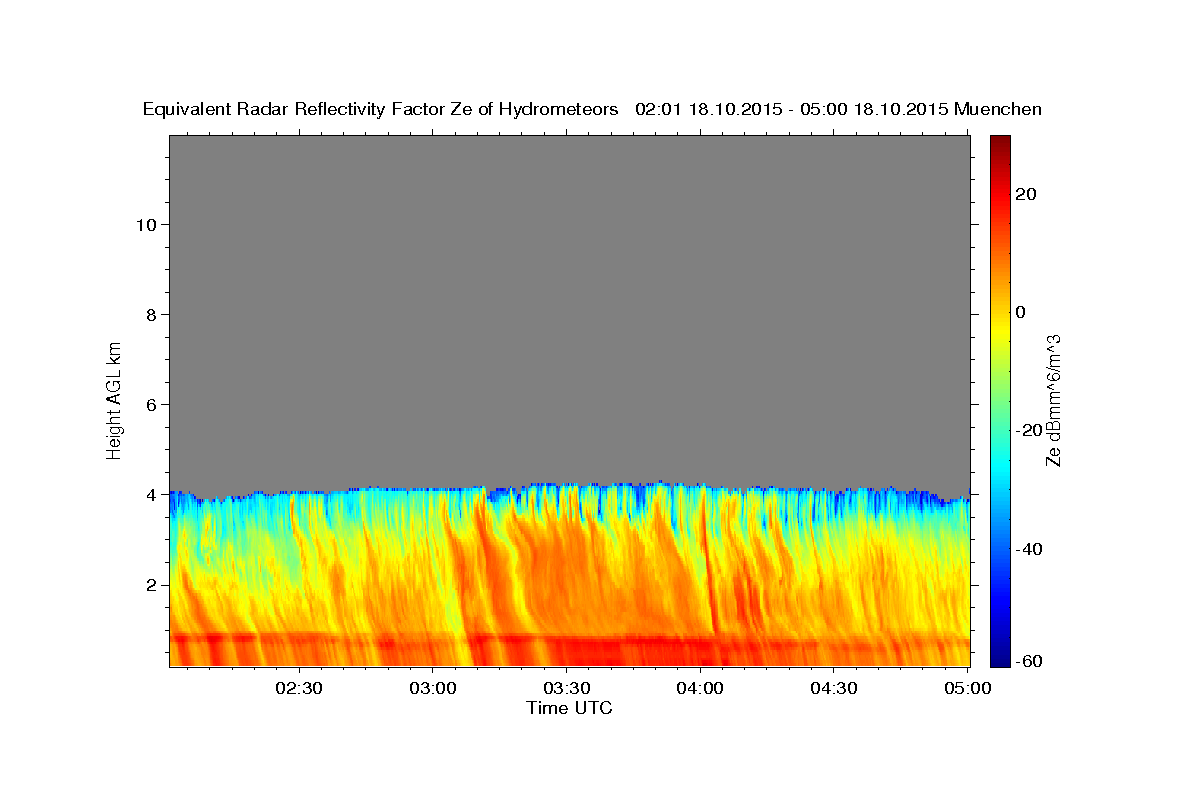Click the colorbar label 0
The image size is (1200, 800).
[x=1020, y=312]
